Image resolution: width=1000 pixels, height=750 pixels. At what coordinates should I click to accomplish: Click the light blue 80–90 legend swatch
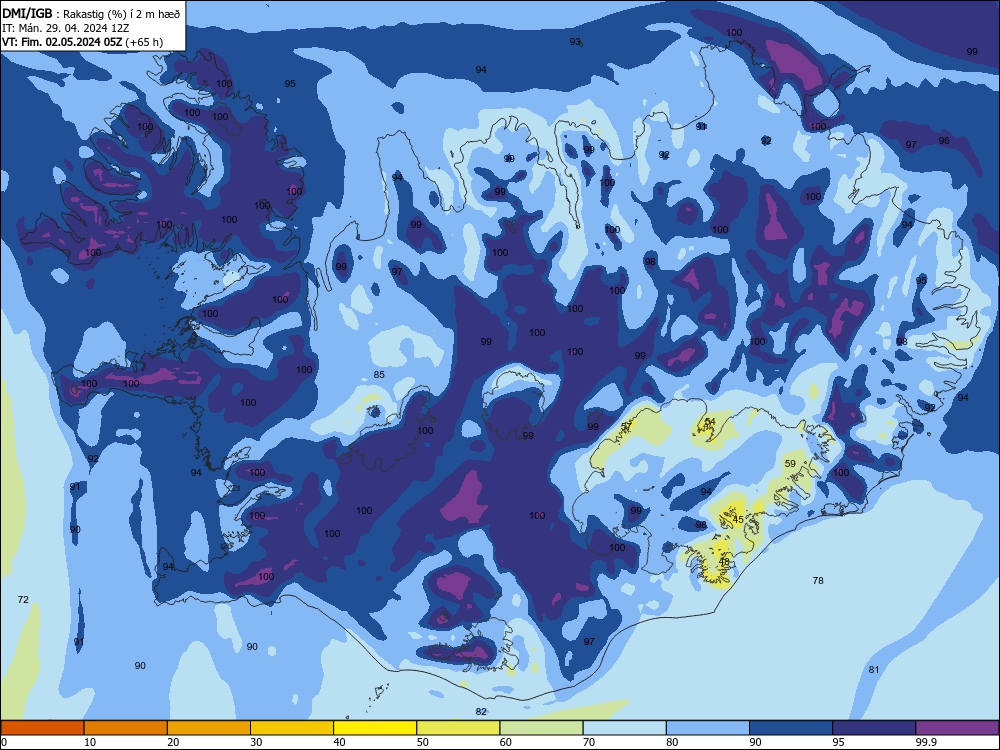click(708, 728)
